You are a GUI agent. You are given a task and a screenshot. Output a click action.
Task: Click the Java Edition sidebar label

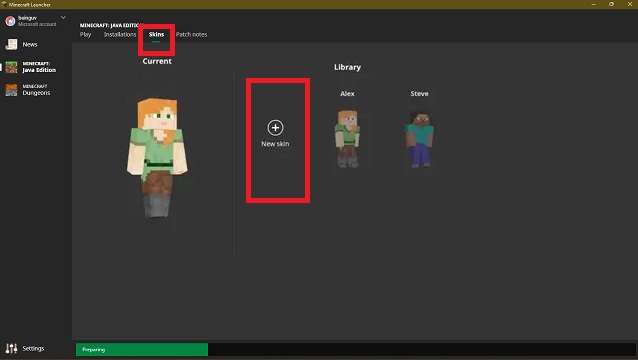[39, 70]
